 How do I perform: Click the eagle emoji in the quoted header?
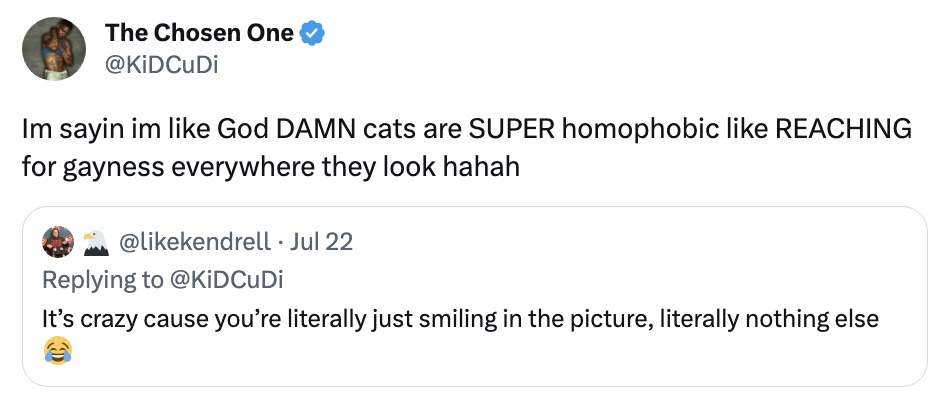[94, 241]
